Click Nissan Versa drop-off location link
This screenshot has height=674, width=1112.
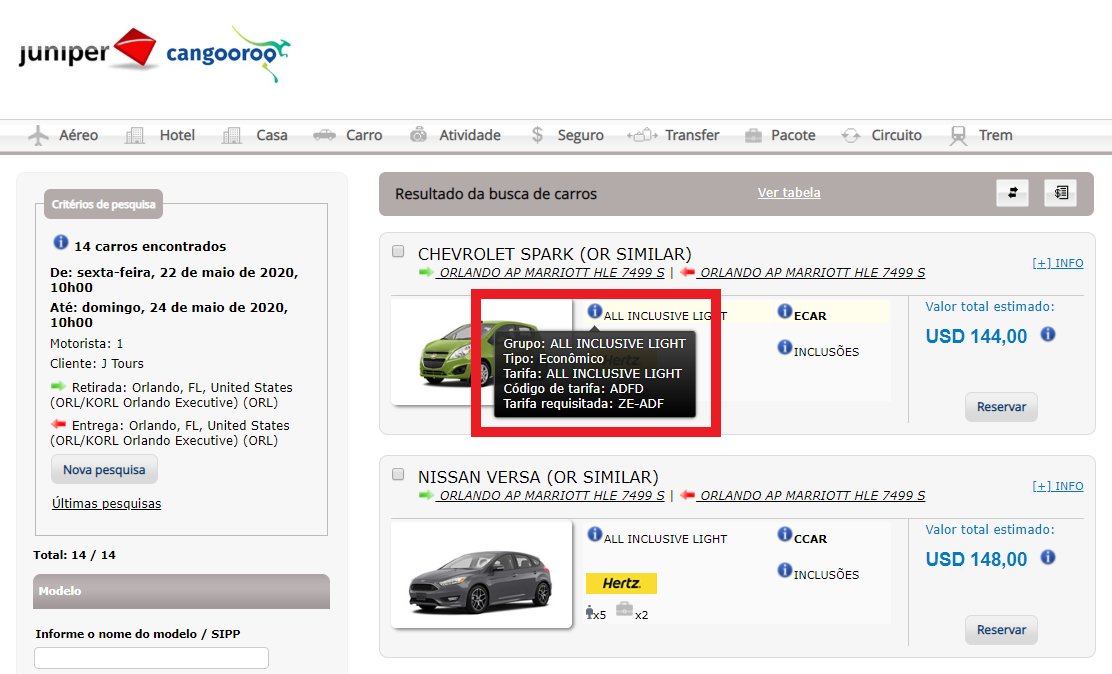[811, 495]
